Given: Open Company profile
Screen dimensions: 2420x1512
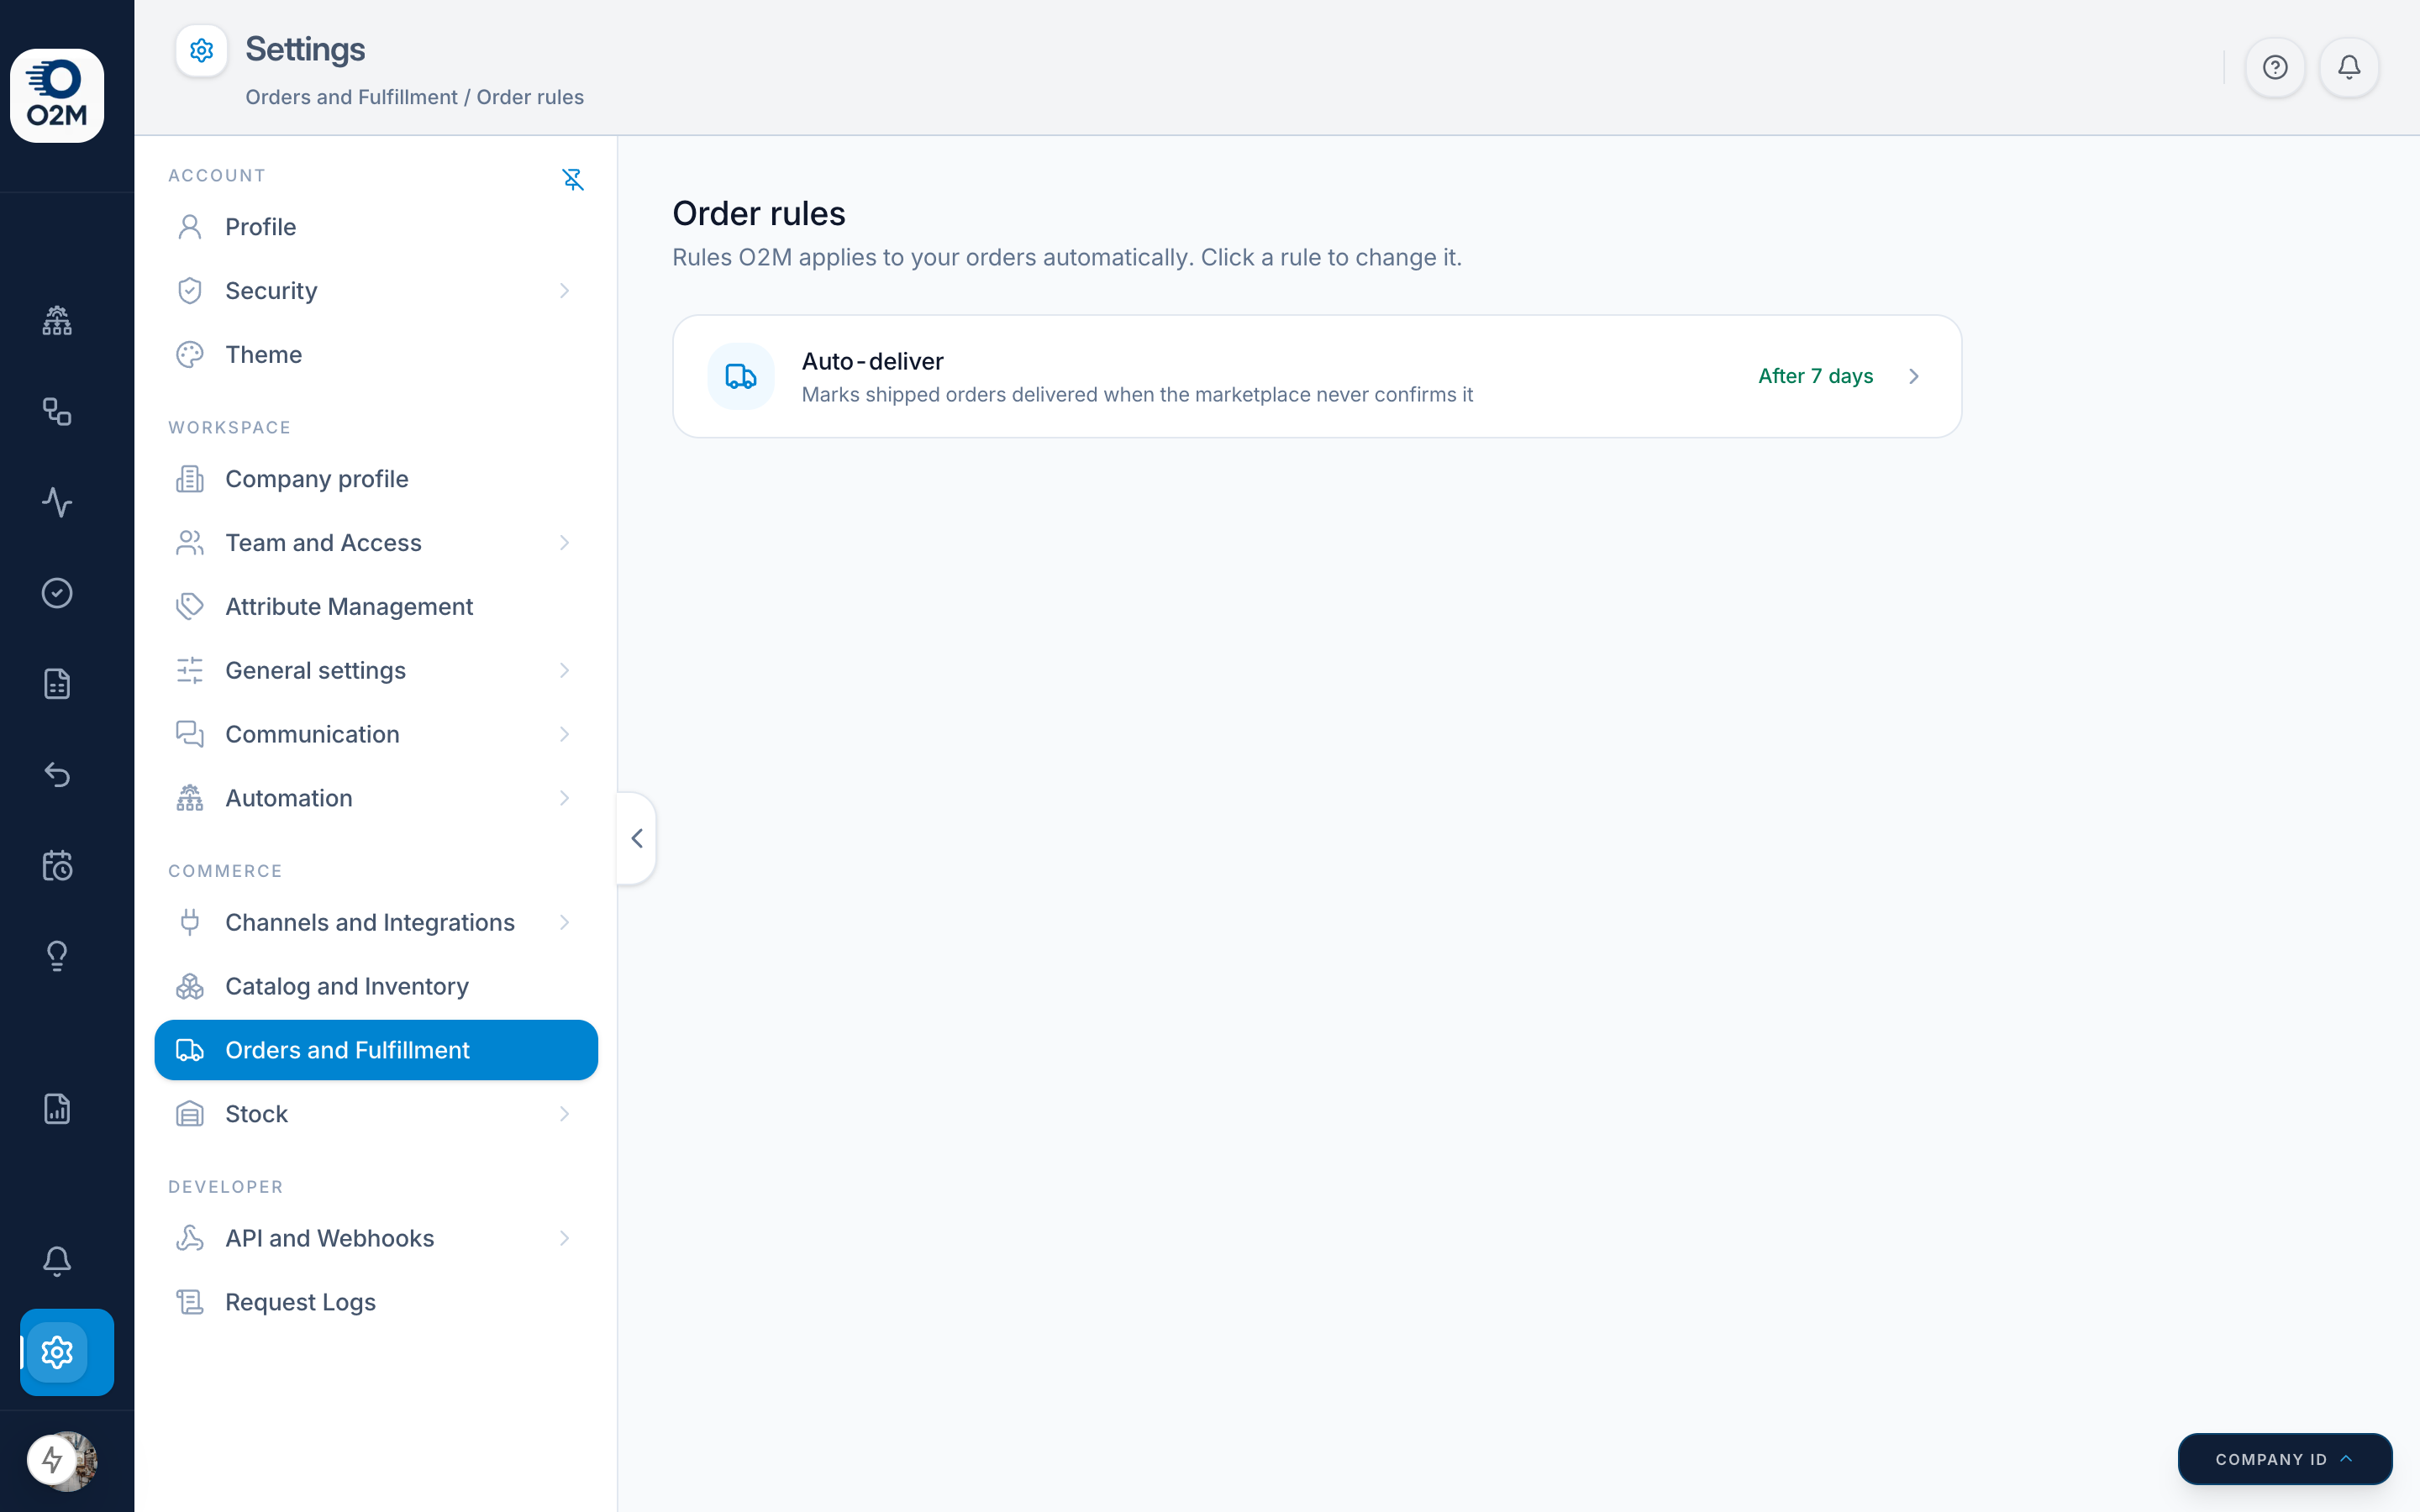Looking at the screenshot, I should (x=376, y=479).
